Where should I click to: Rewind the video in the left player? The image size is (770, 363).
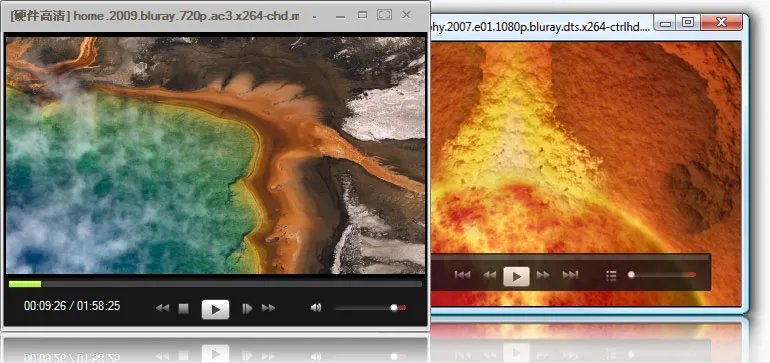point(162,308)
